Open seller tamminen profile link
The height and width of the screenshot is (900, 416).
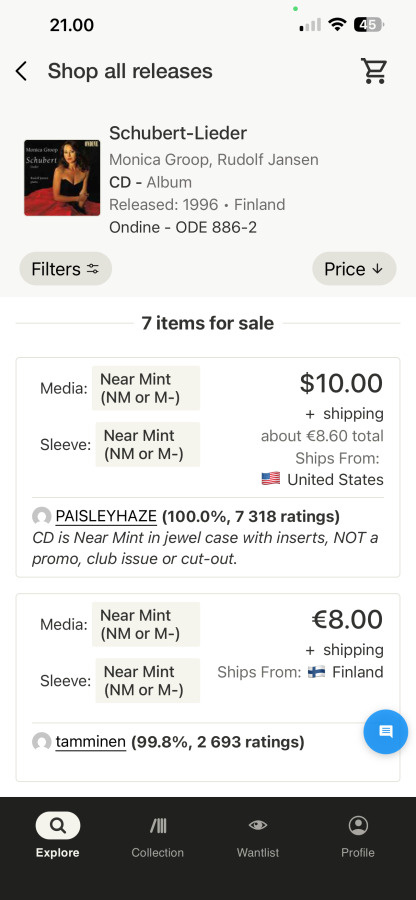coord(91,742)
